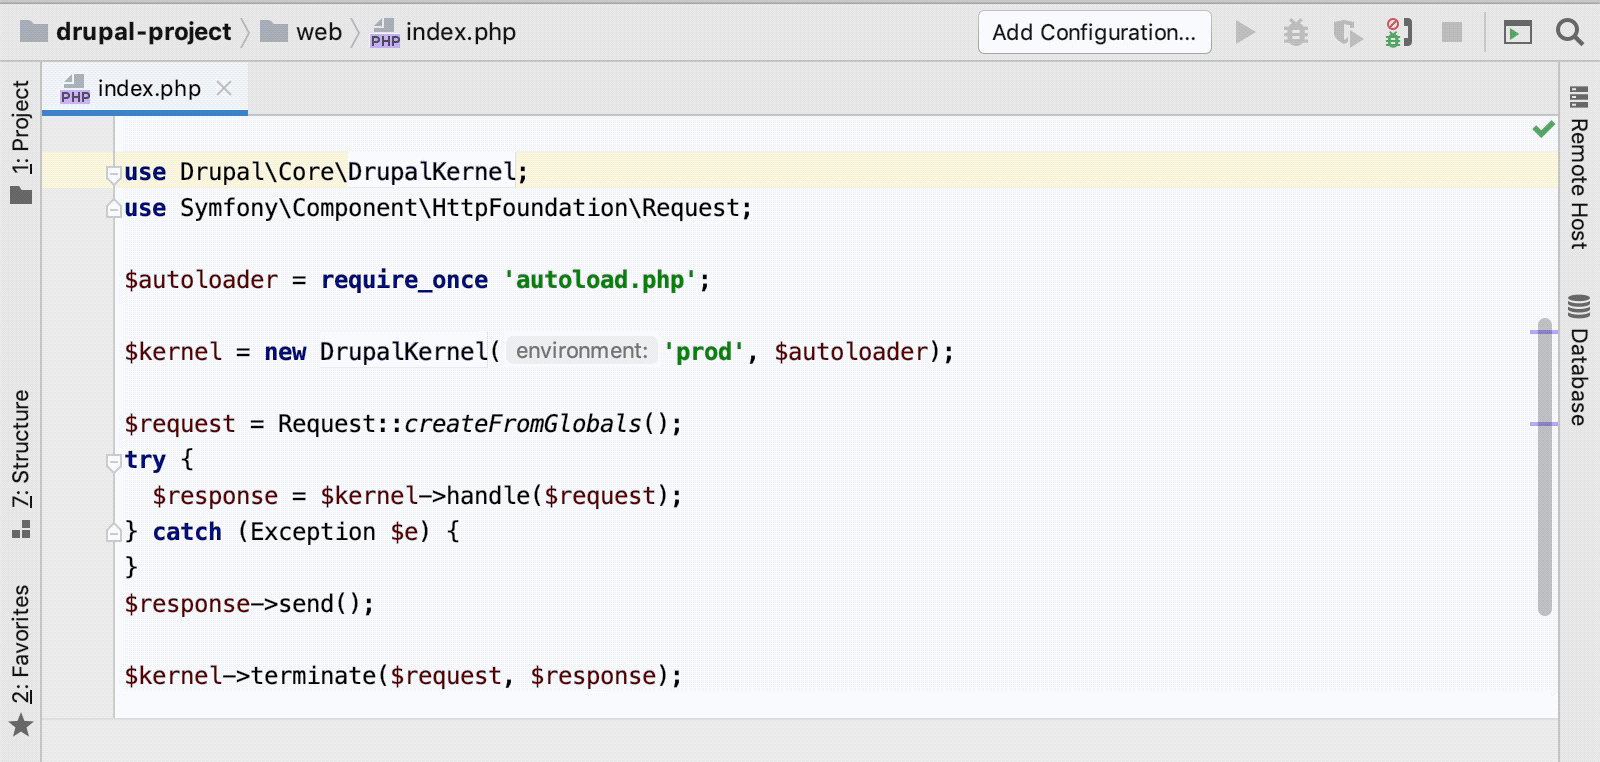Viewport: 1600px width, 762px height.
Task: Click the catch line fold marker
Action: coord(114,533)
